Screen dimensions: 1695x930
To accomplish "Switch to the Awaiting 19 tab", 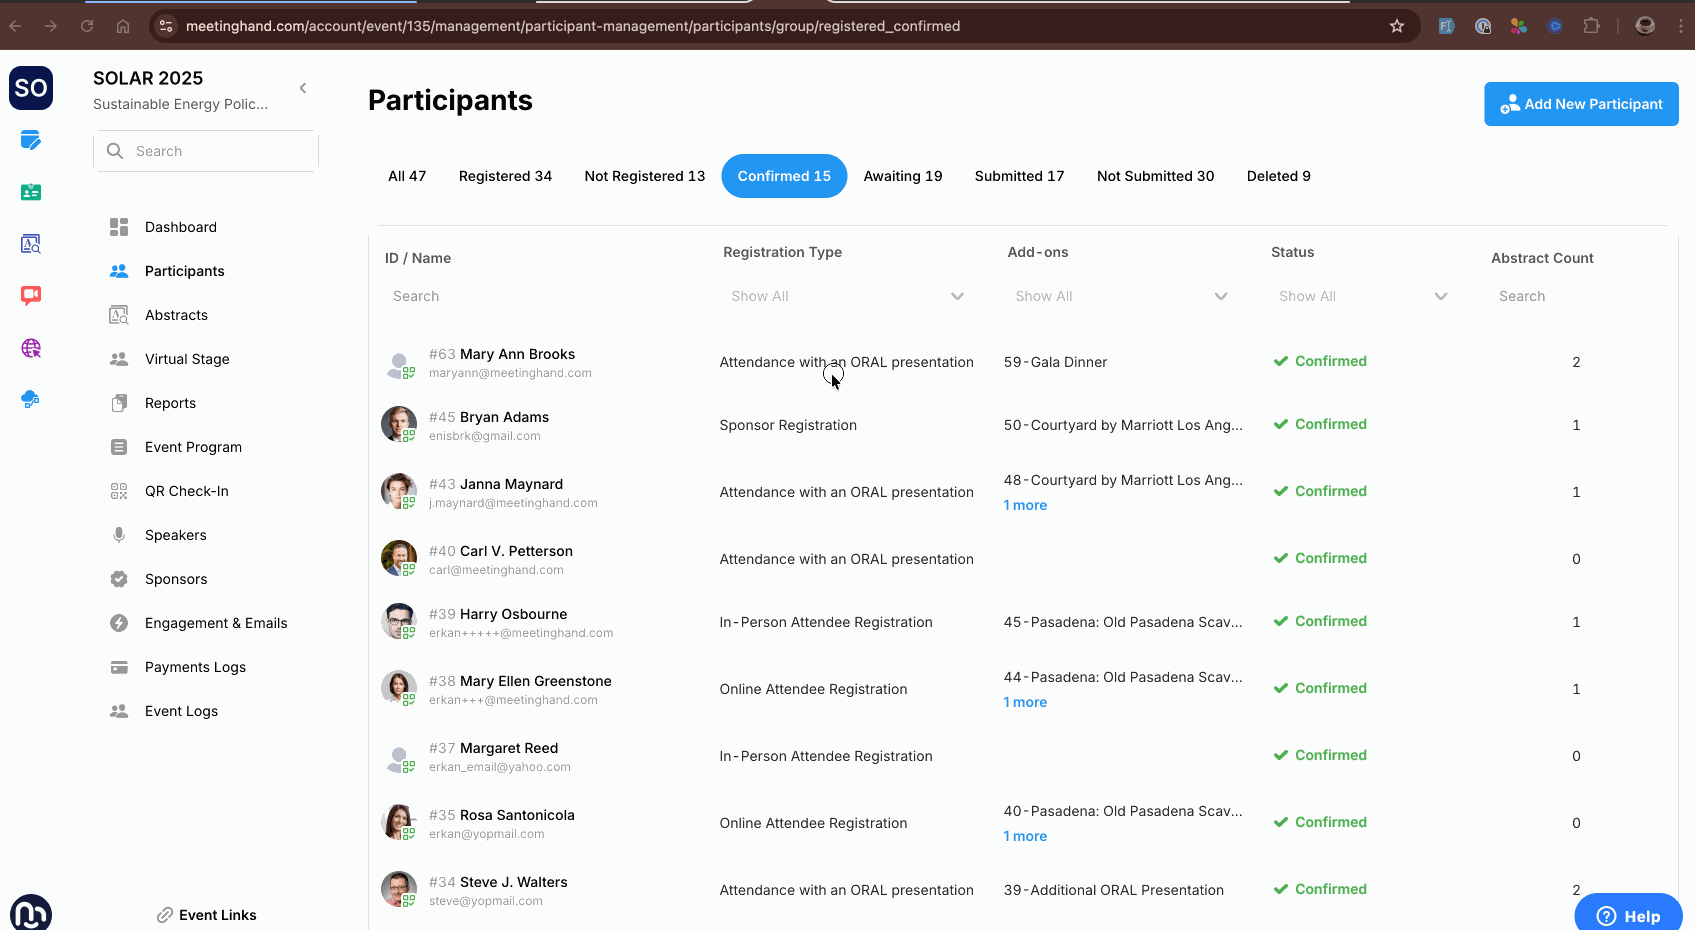I will [x=902, y=176].
